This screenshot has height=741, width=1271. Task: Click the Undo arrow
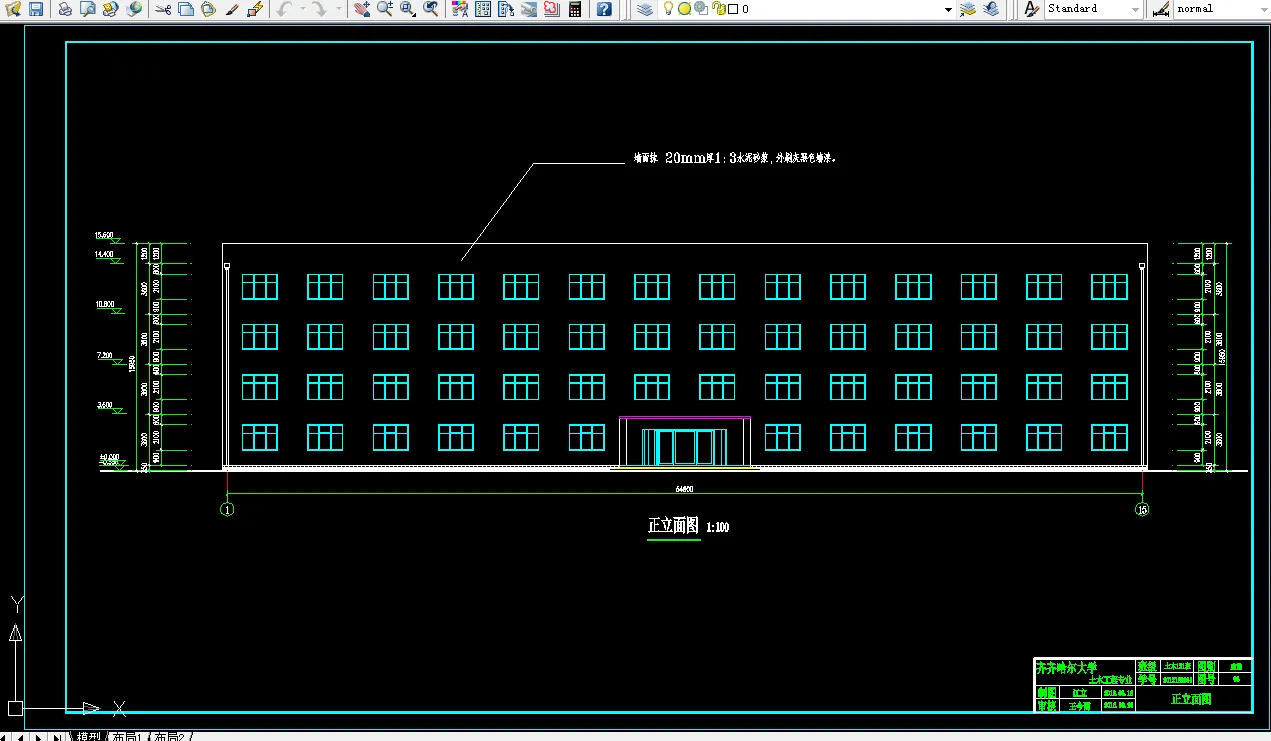(x=284, y=9)
